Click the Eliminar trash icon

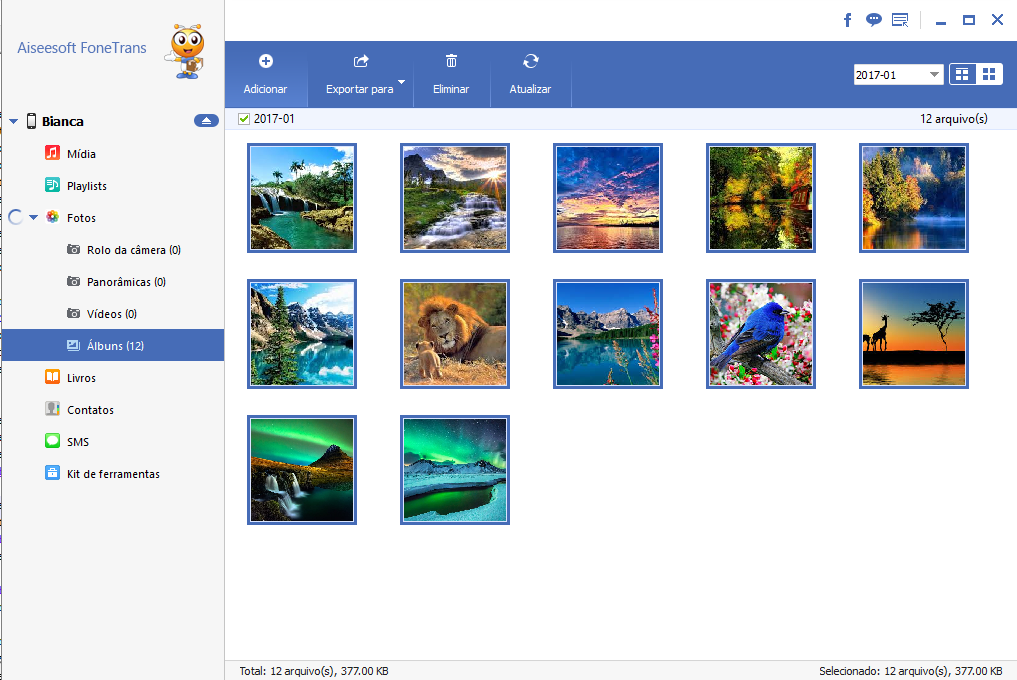click(x=451, y=62)
